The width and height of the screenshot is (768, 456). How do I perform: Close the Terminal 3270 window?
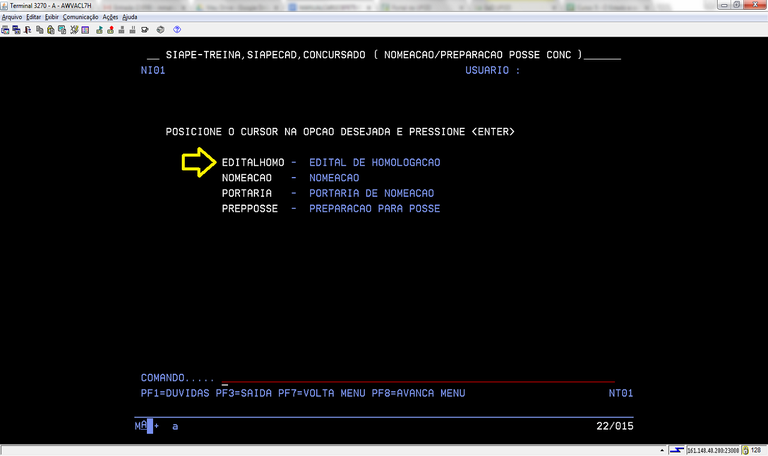pyautogui.click(x=755, y=5)
